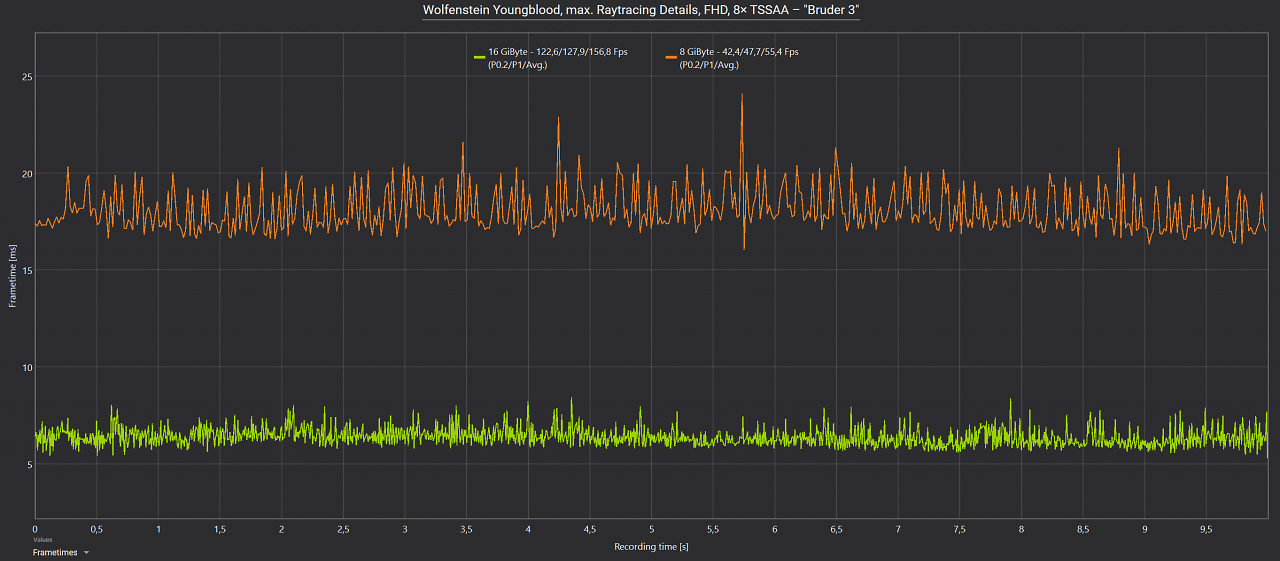Click the 5 tick on the time axis
Screen dimensions: 1280x561
pyautogui.click(x=651, y=528)
